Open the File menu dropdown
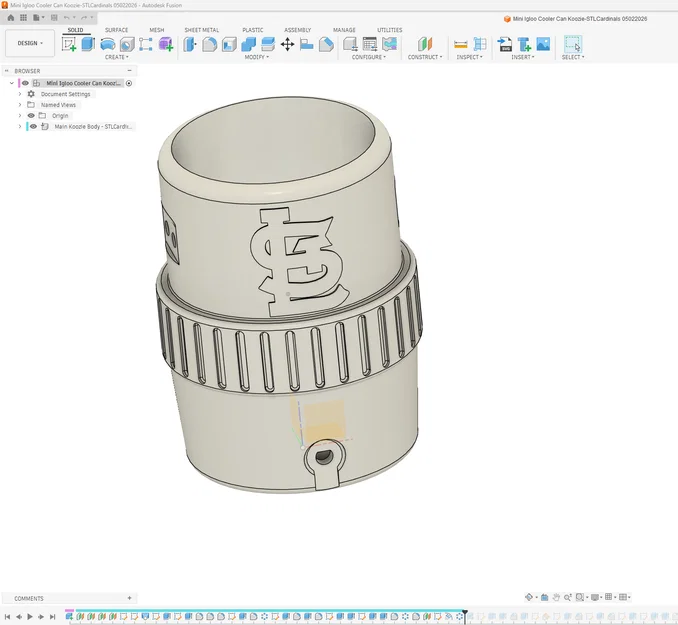This screenshot has height=625, width=678. tap(38, 18)
